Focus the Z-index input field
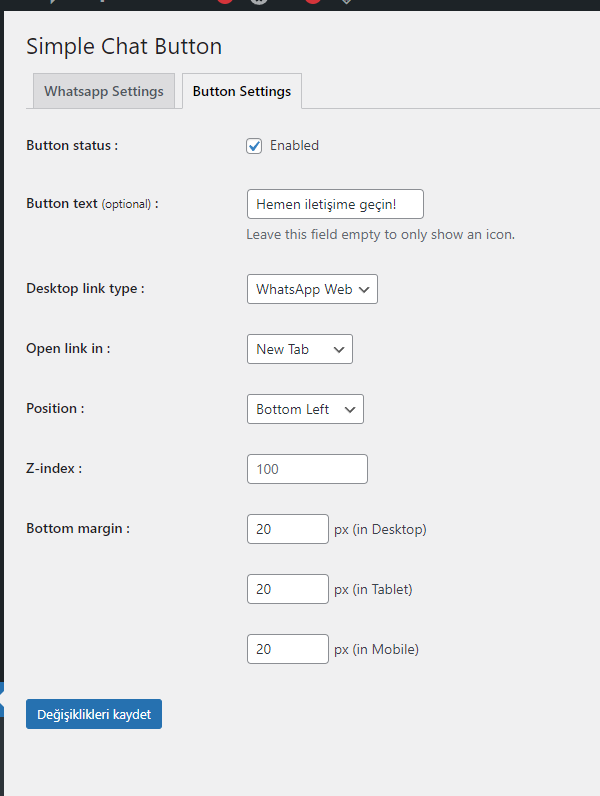600x796 pixels. pyautogui.click(x=307, y=469)
